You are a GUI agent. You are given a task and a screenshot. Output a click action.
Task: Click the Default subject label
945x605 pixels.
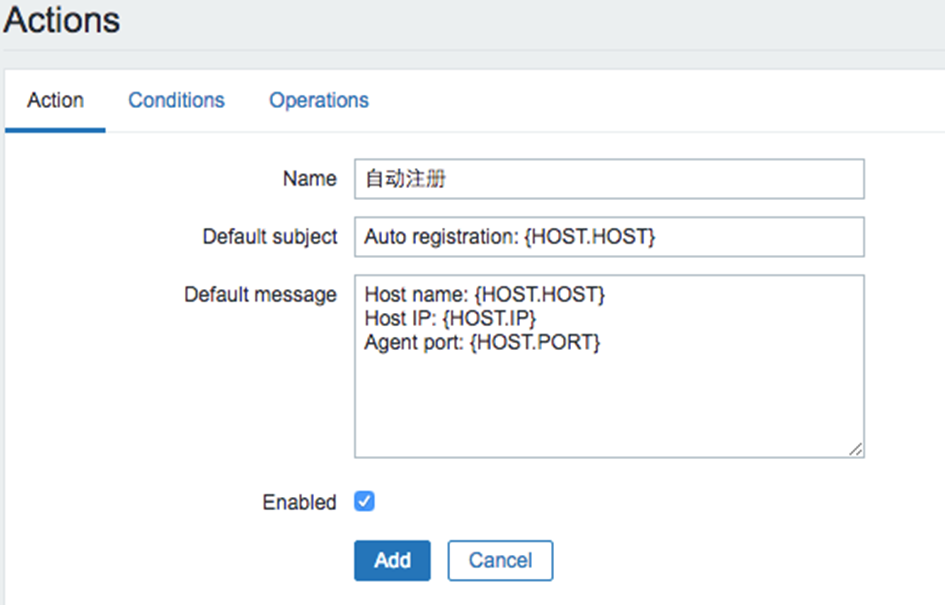pyautogui.click(x=270, y=236)
